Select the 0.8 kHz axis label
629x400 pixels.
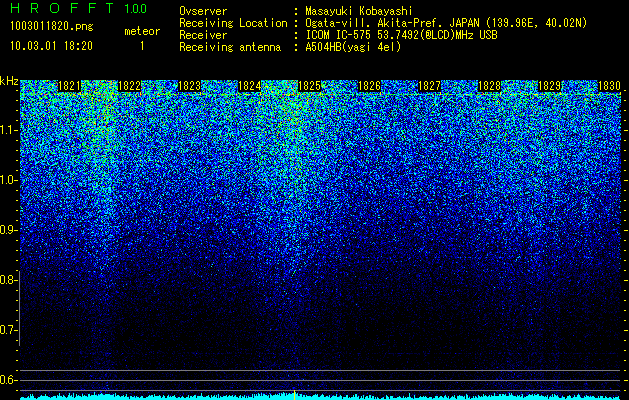(x=8, y=280)
